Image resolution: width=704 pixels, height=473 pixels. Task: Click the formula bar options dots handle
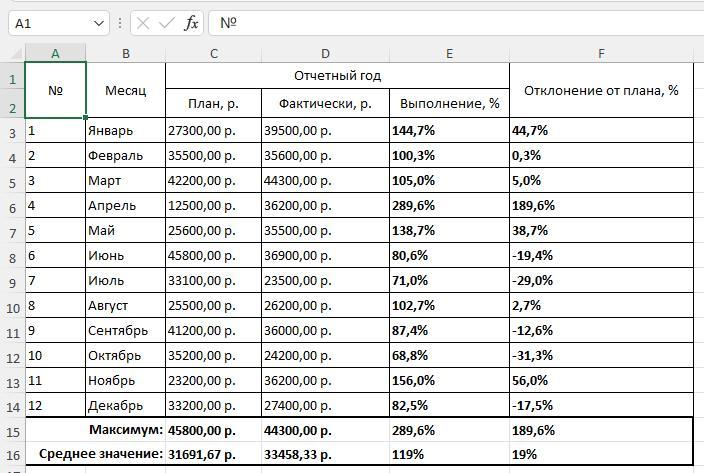pos(120,23)
